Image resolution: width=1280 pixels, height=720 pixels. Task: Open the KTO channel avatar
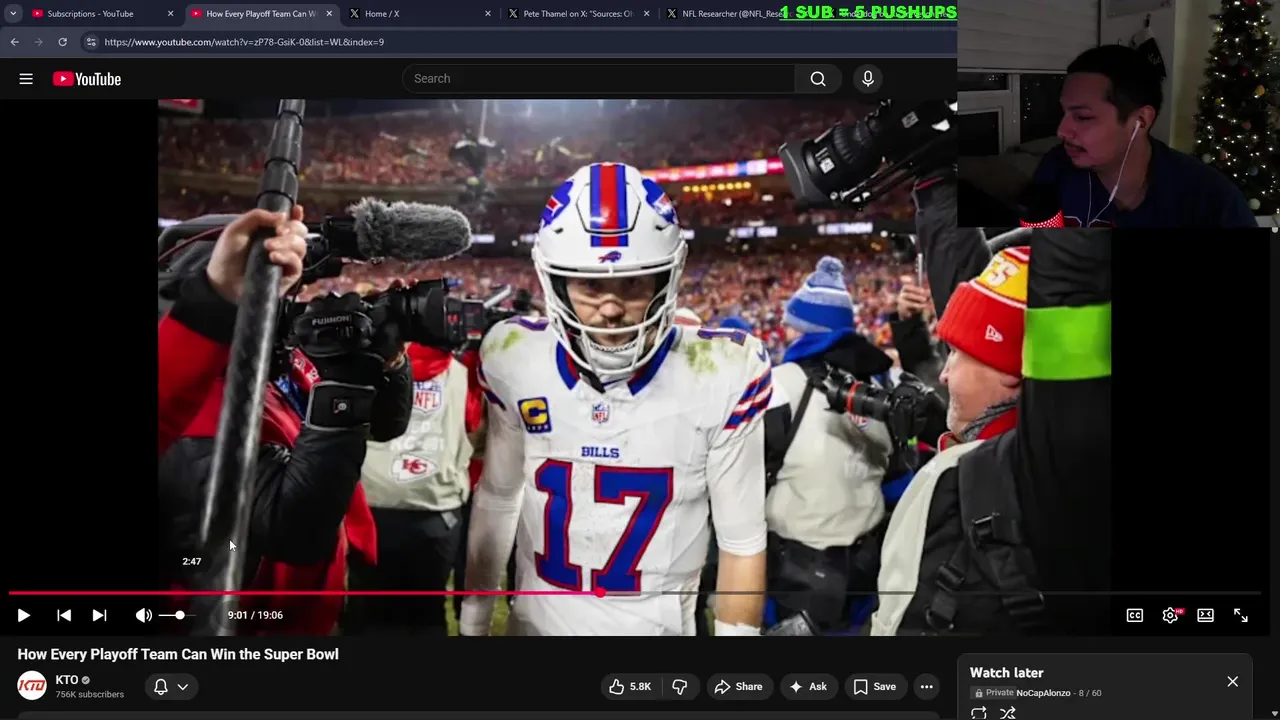tap(32, 686)
